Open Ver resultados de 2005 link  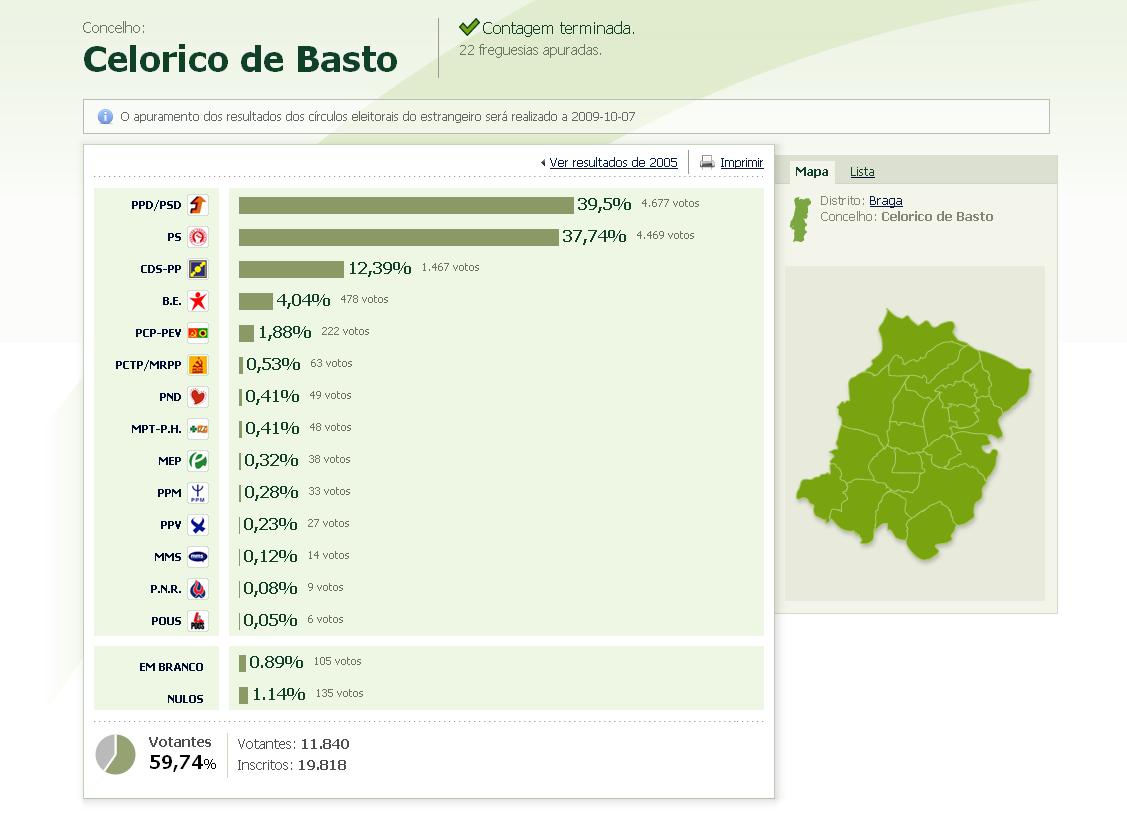(x=613, y=162)
